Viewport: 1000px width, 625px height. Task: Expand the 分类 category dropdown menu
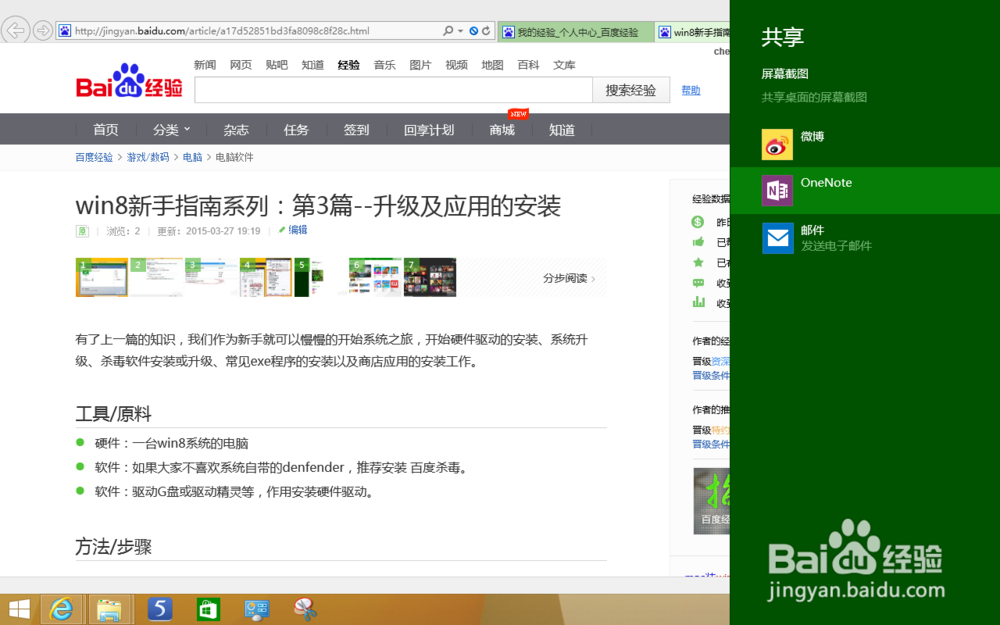pos(171,129)
